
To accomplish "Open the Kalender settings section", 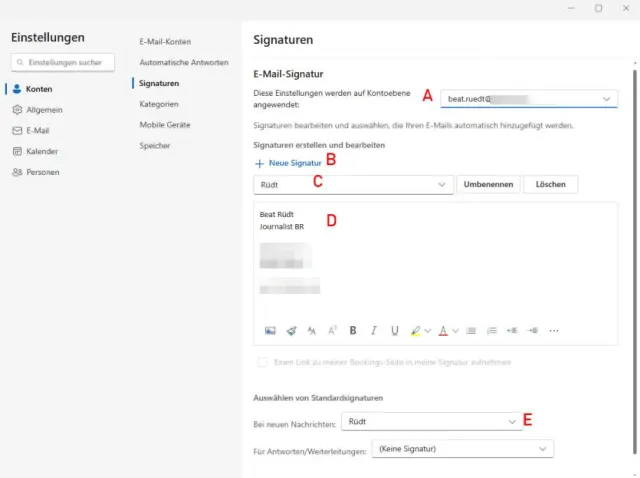I will point(43,151).
